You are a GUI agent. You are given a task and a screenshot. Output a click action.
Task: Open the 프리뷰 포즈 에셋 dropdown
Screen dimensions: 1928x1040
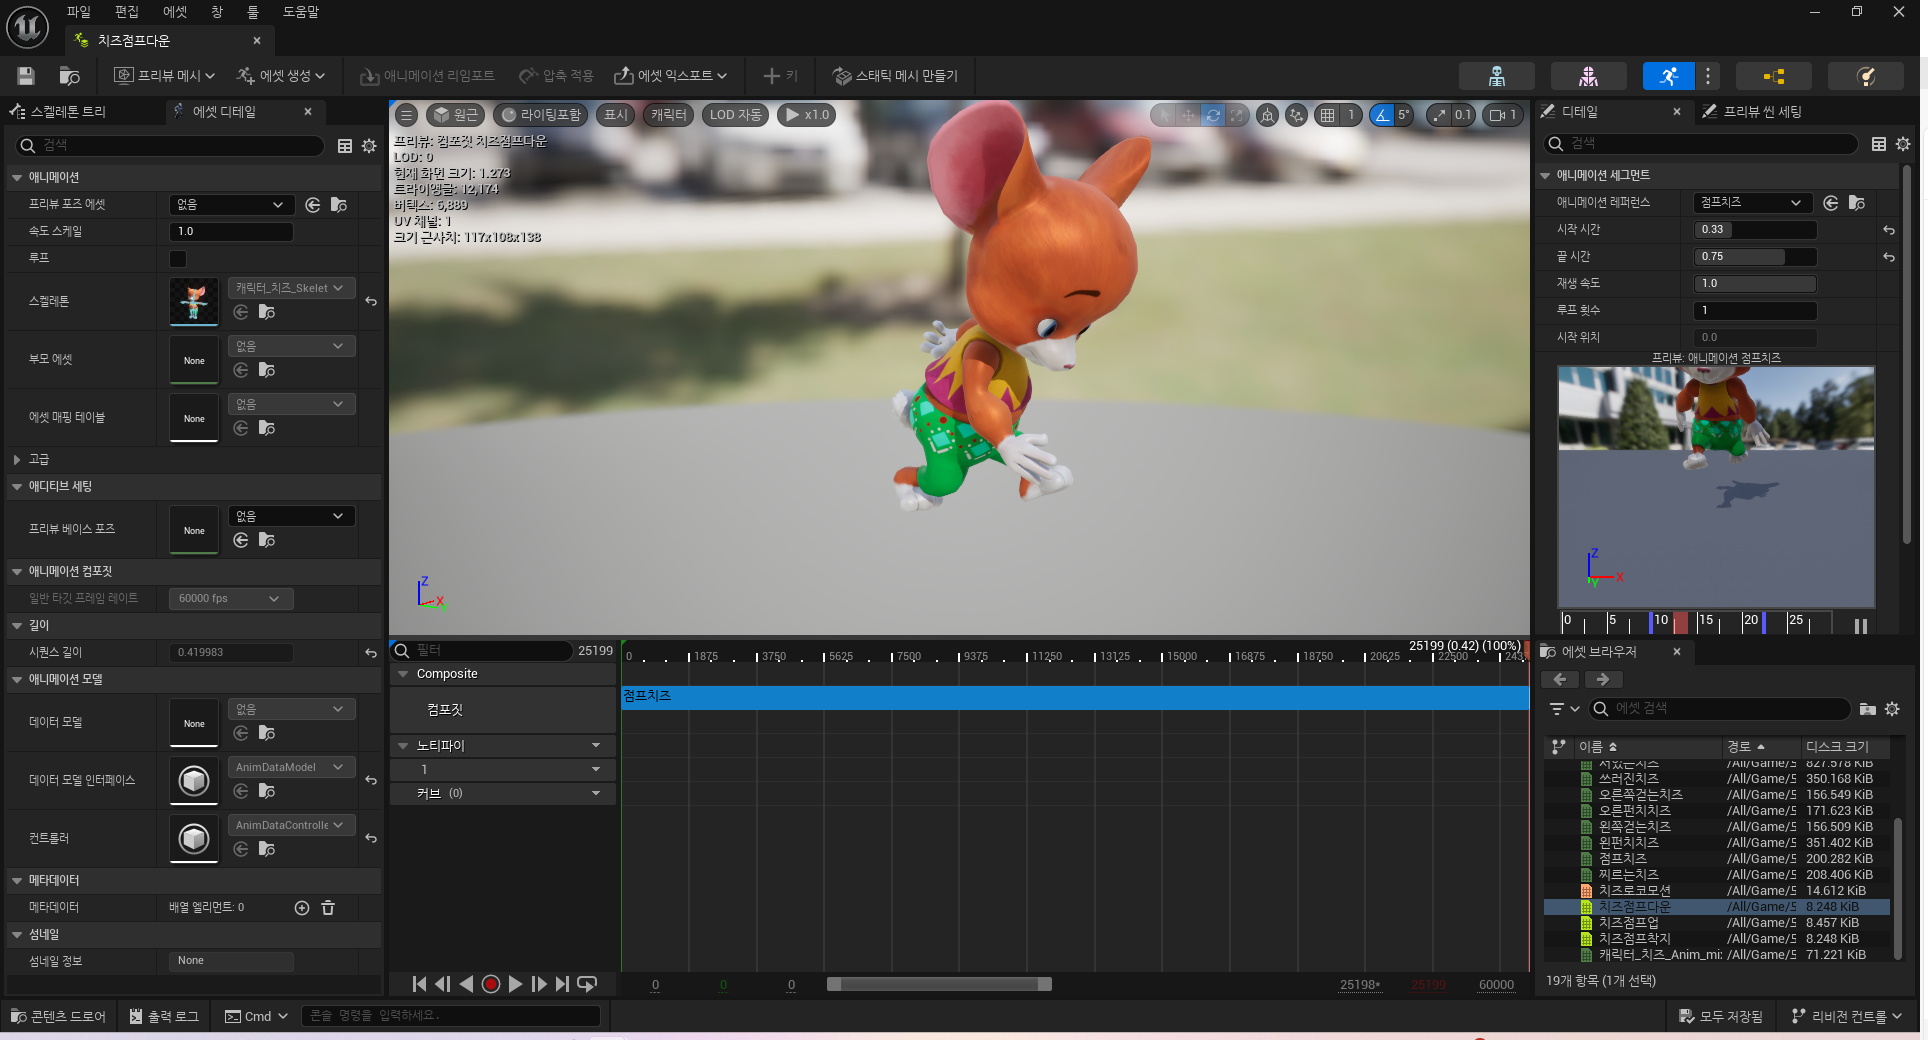coord(231,205)
